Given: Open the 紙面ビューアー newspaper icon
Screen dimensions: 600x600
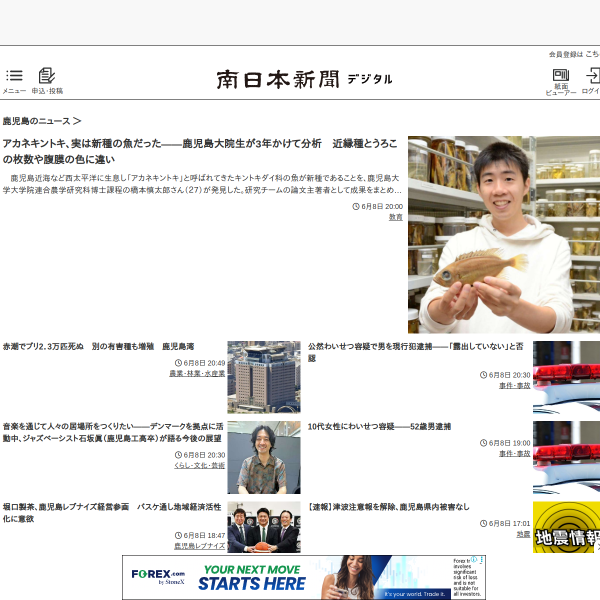Looking at the screenshot, I should [x=561, y=75].
